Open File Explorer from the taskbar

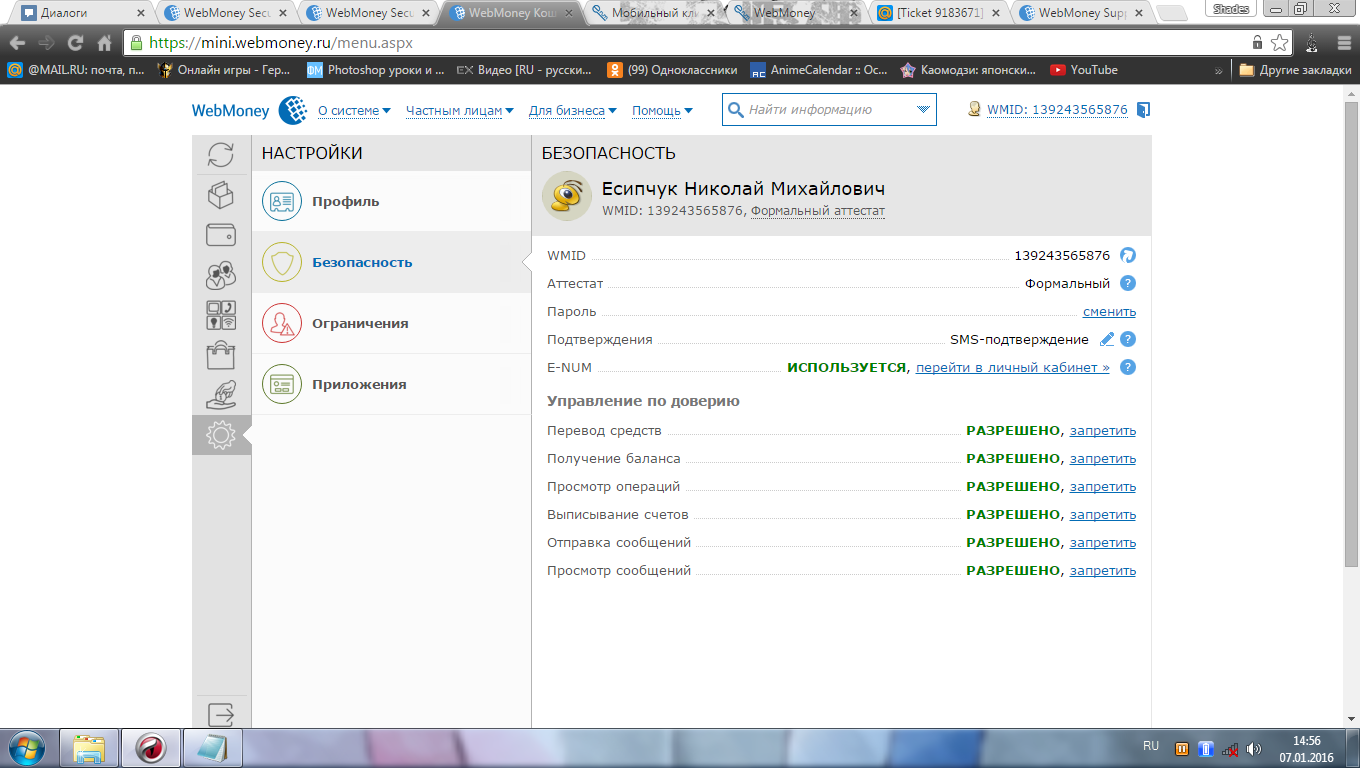pyautogui.click(x=89, y=748)
